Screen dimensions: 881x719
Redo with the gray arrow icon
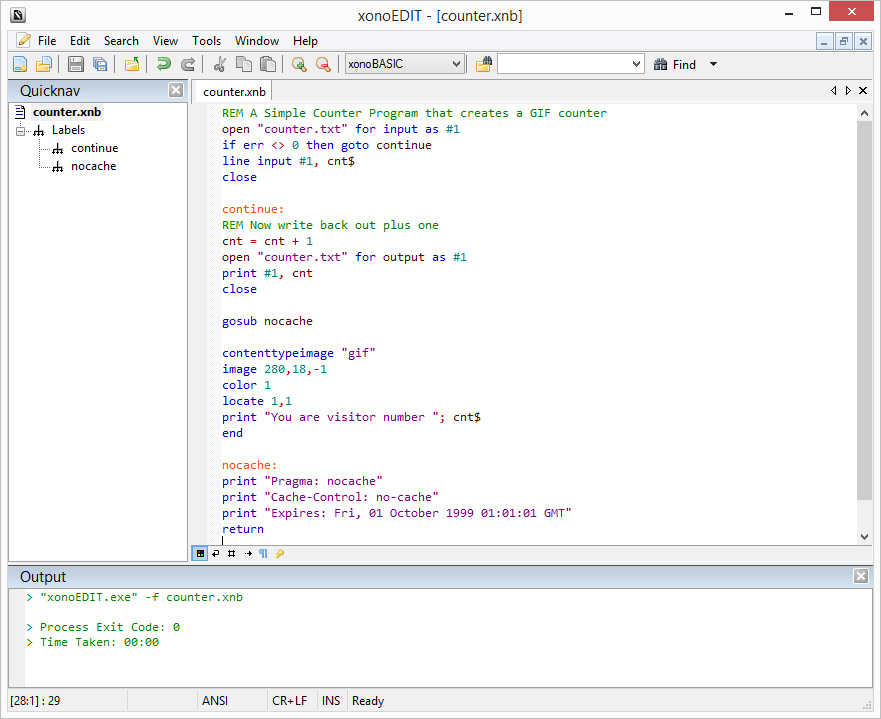[x=188, y=65]
